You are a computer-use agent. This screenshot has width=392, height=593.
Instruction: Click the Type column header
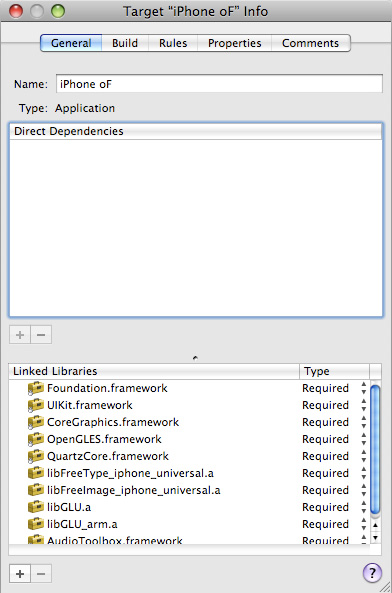click(334, 371)
